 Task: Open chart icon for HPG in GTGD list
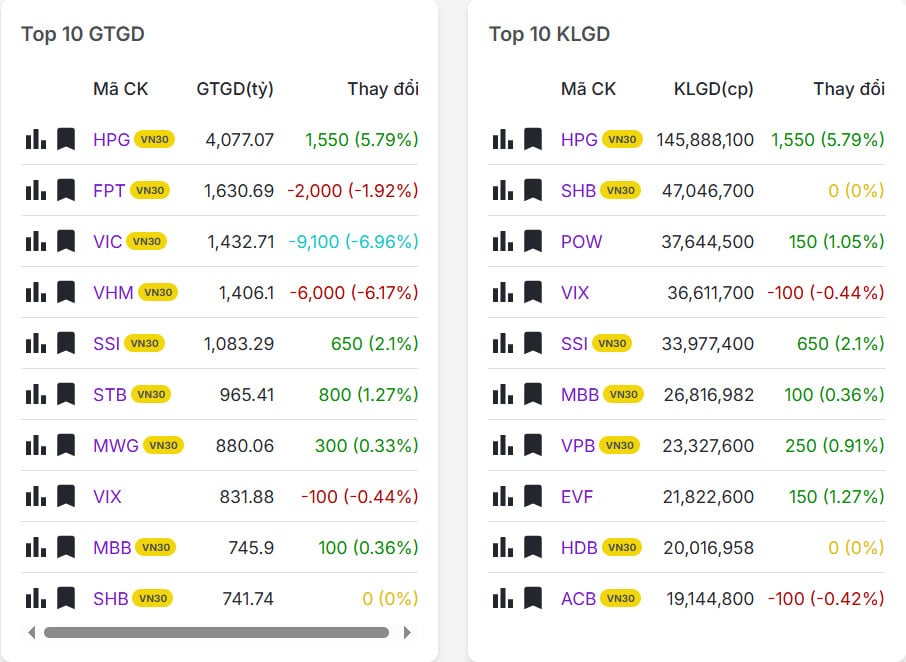coord(36,139)
